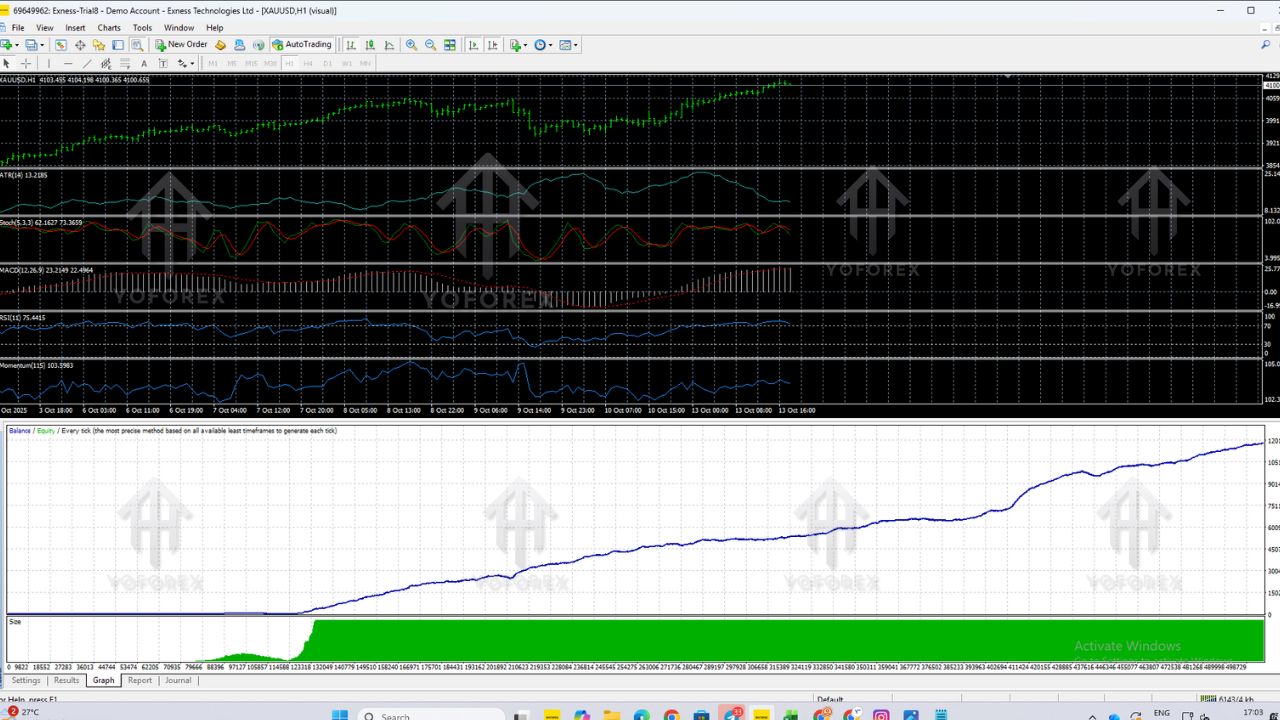Select the Horizontal Line drawing tool
1280x720 pixels.
68,63
